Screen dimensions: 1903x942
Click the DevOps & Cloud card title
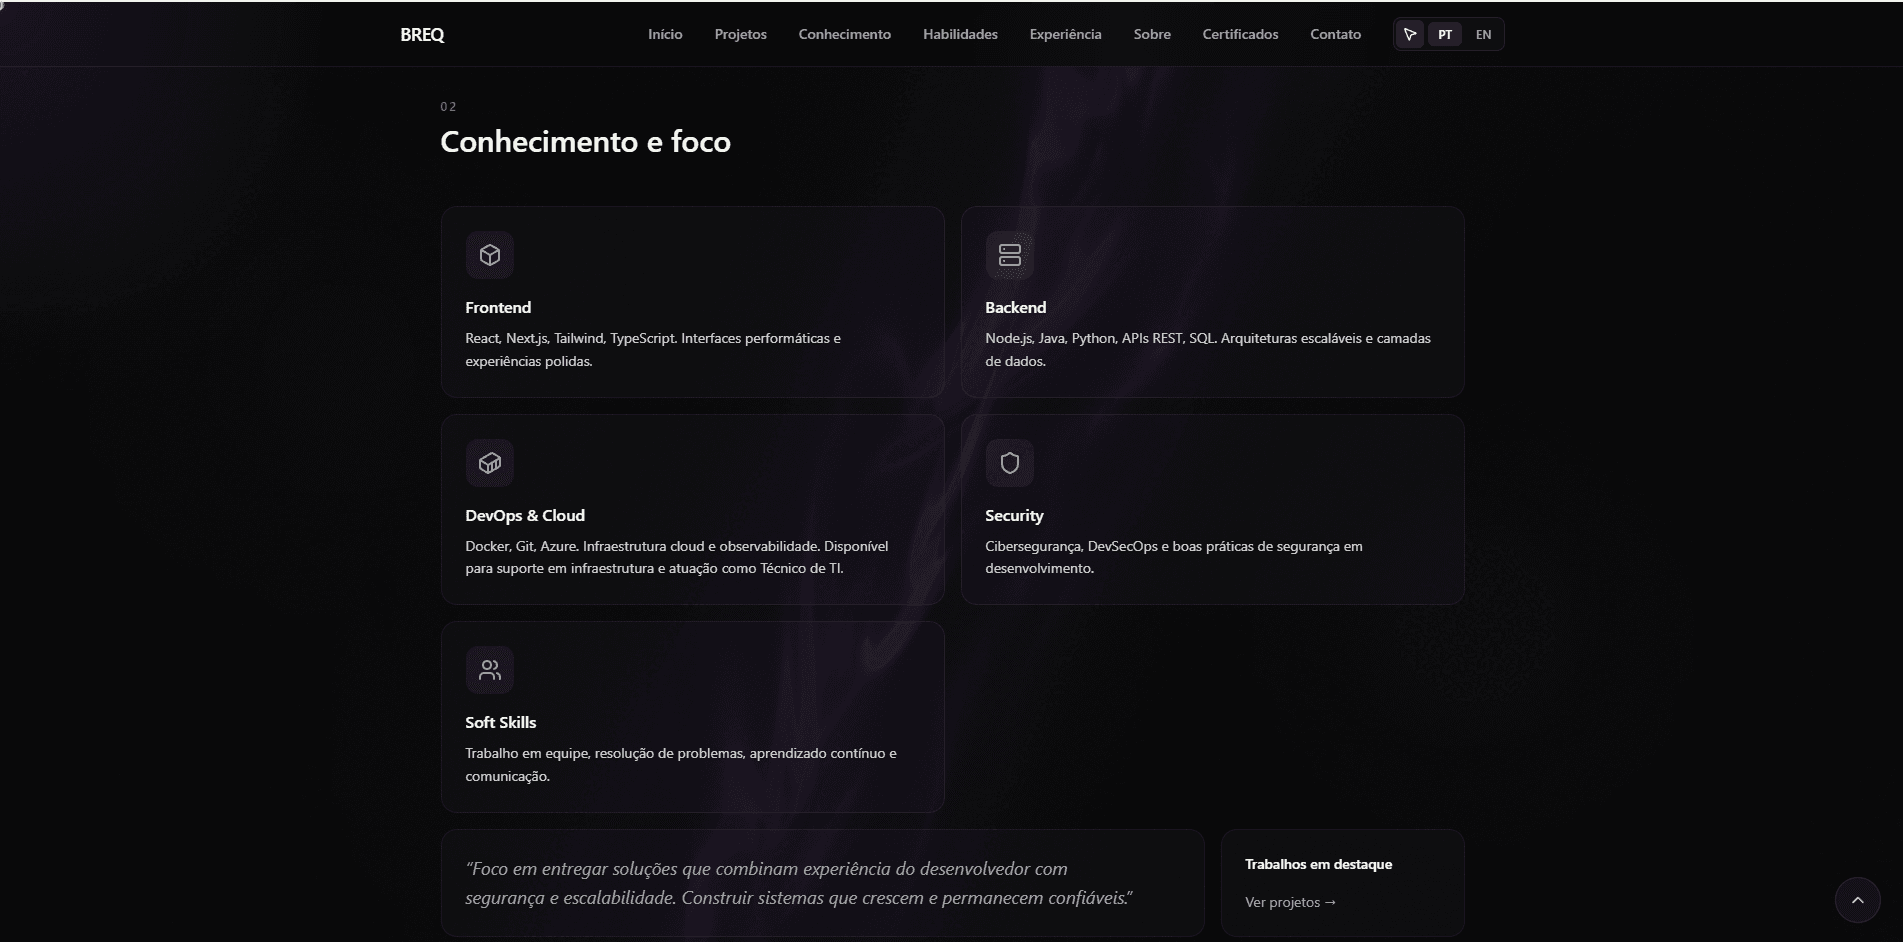click(x=525, y=516)
